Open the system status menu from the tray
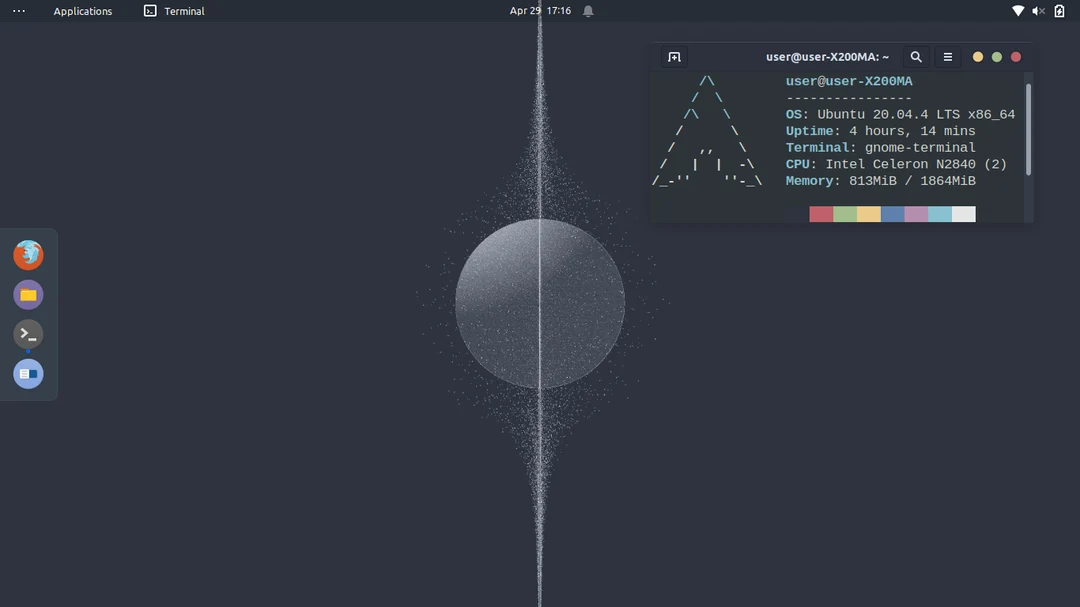 point(1038,11)
